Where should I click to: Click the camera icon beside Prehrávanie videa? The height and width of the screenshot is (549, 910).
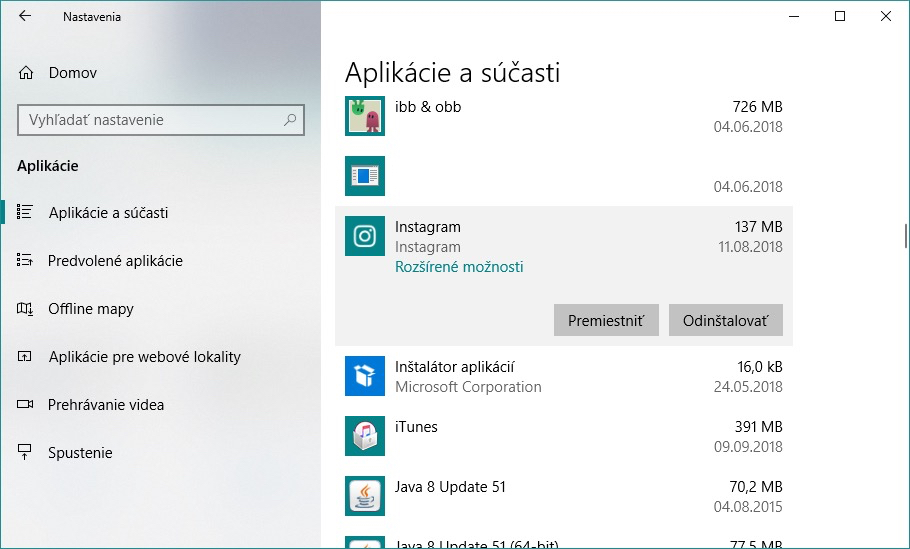coord(24,404)
